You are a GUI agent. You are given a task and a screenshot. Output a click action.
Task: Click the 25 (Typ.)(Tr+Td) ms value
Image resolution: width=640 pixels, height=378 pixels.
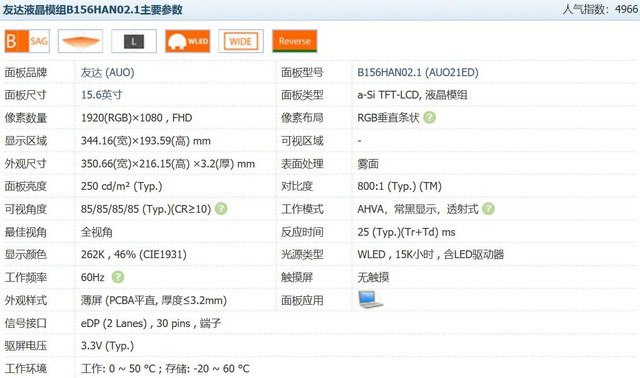[406, 232]
